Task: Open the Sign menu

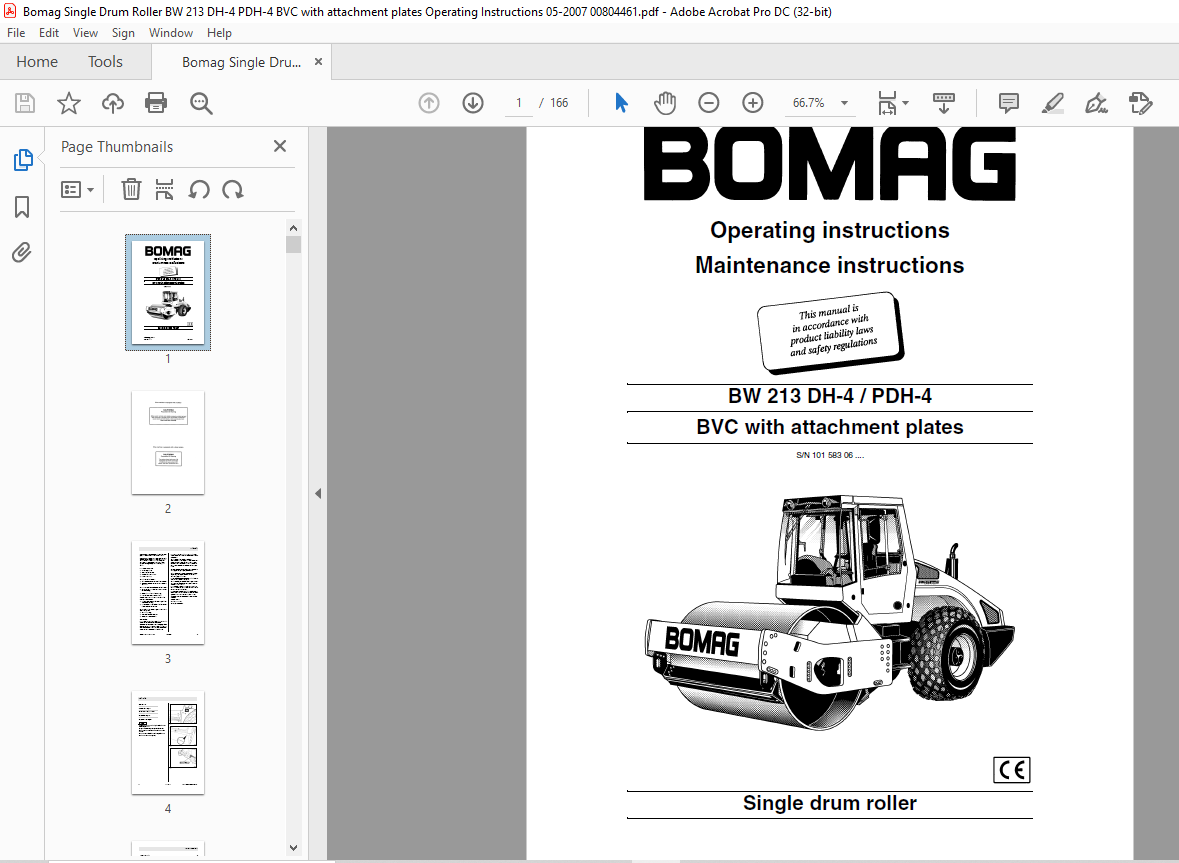Action: click(123, 33)
